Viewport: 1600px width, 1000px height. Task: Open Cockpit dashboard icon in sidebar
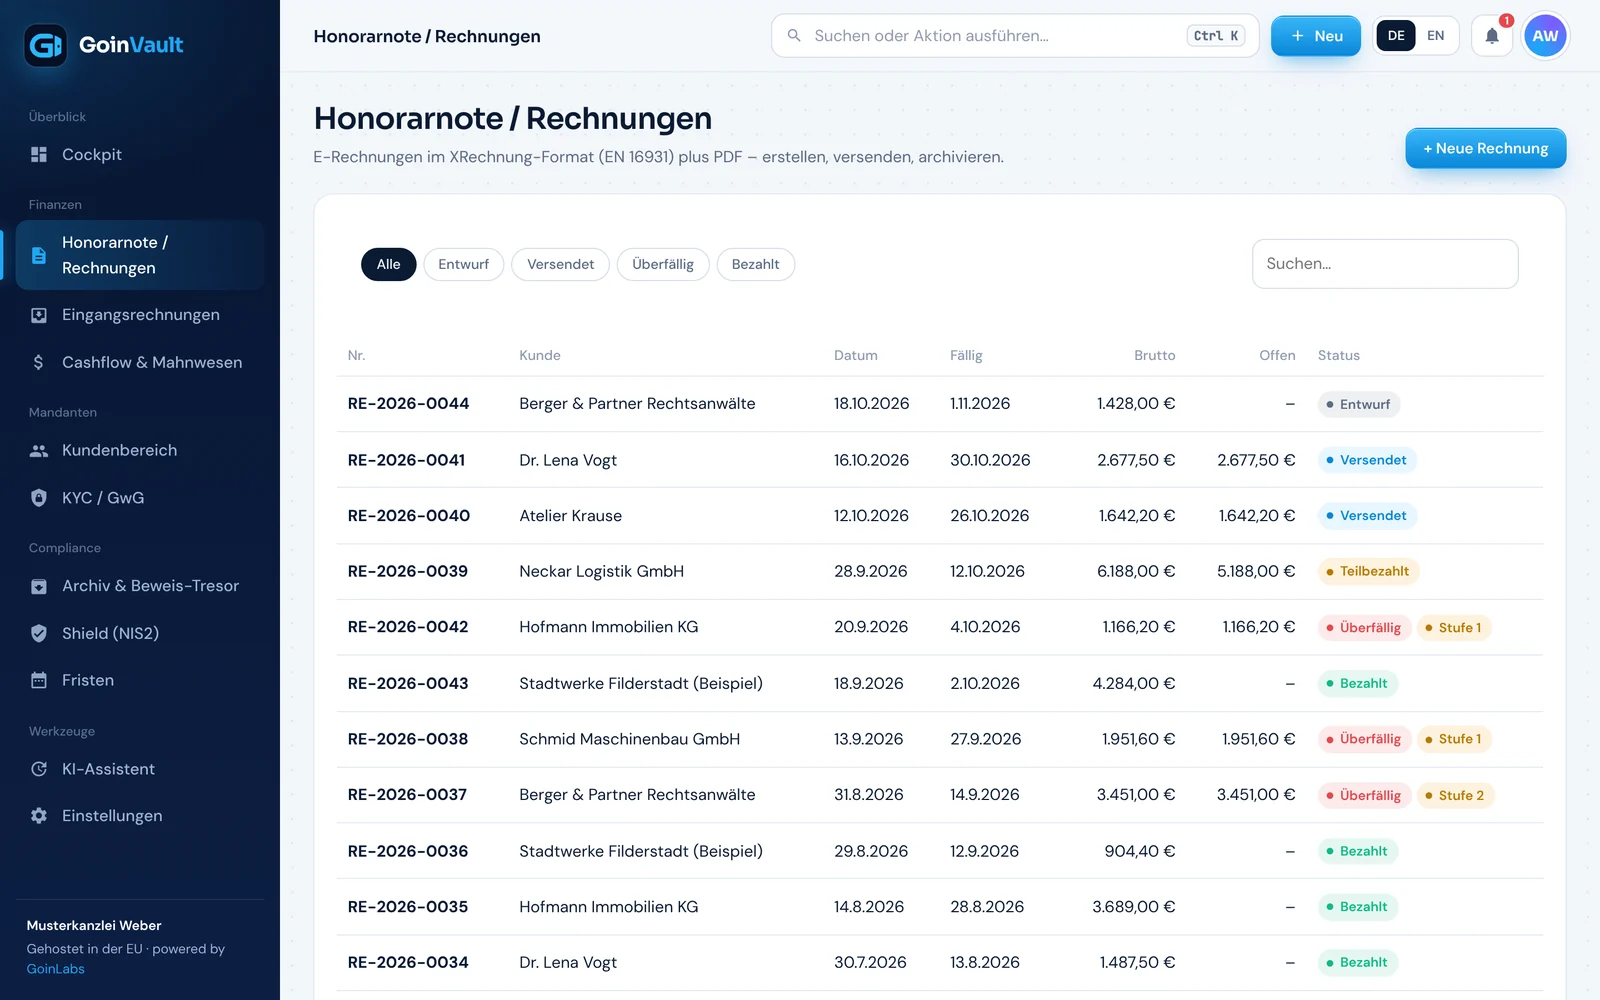(x=39, y=154)
